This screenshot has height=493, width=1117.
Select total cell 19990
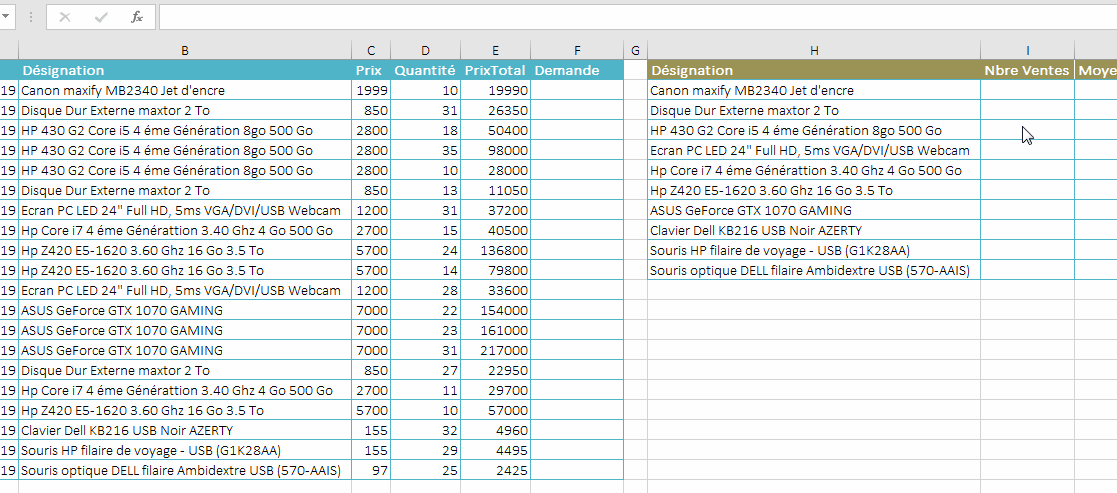point(495,90)
